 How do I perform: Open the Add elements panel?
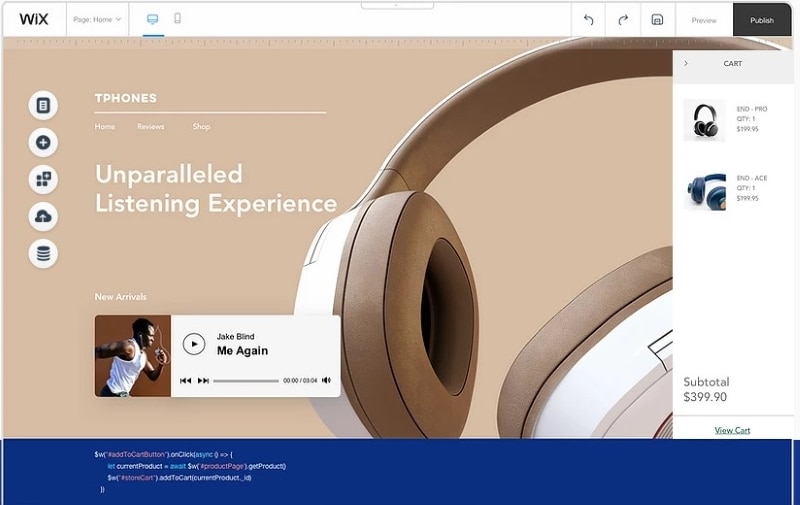pyautogui.click(x=43, y=142)
